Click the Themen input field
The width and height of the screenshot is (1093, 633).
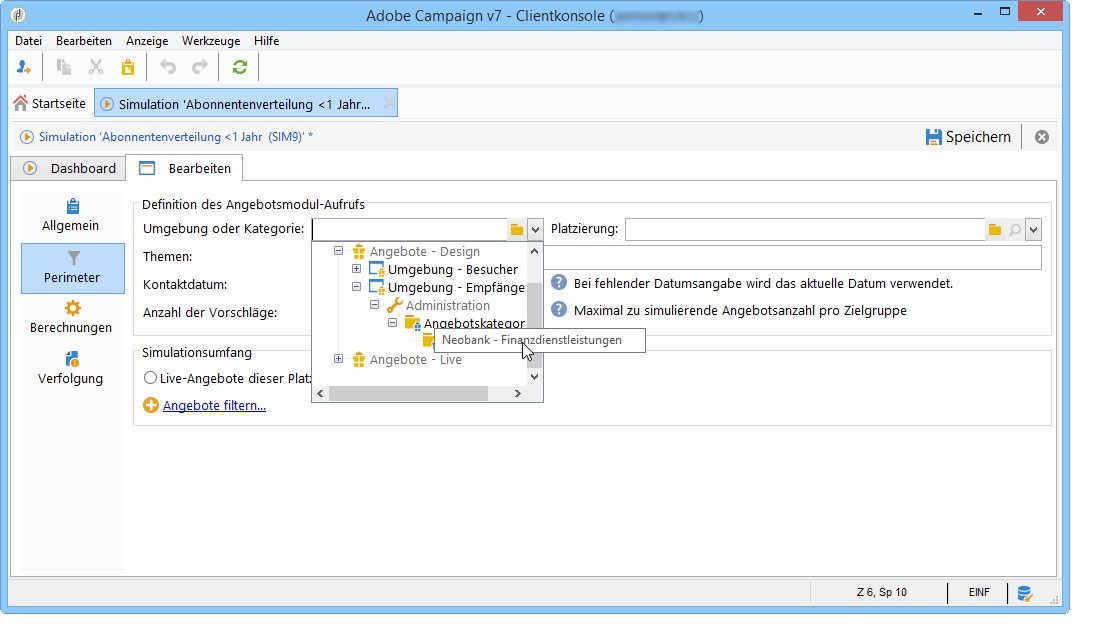click(793, 257)
